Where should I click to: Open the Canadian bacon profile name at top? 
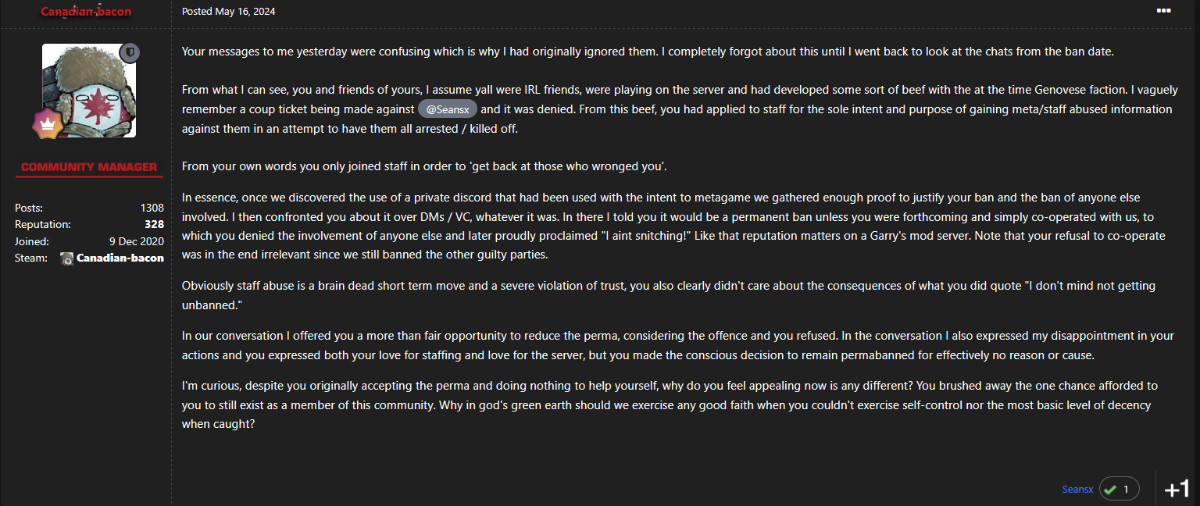[x=85, y=11]
